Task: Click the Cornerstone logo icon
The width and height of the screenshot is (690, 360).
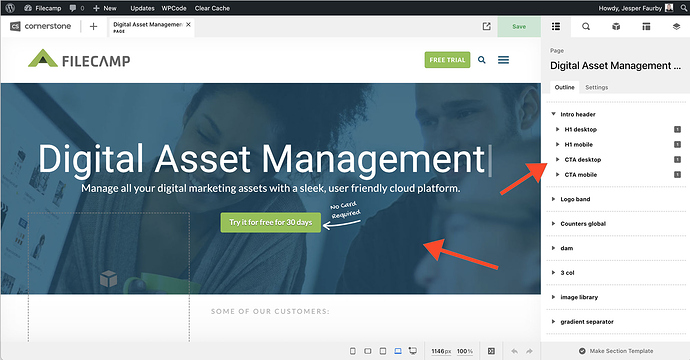Action: 15,26
